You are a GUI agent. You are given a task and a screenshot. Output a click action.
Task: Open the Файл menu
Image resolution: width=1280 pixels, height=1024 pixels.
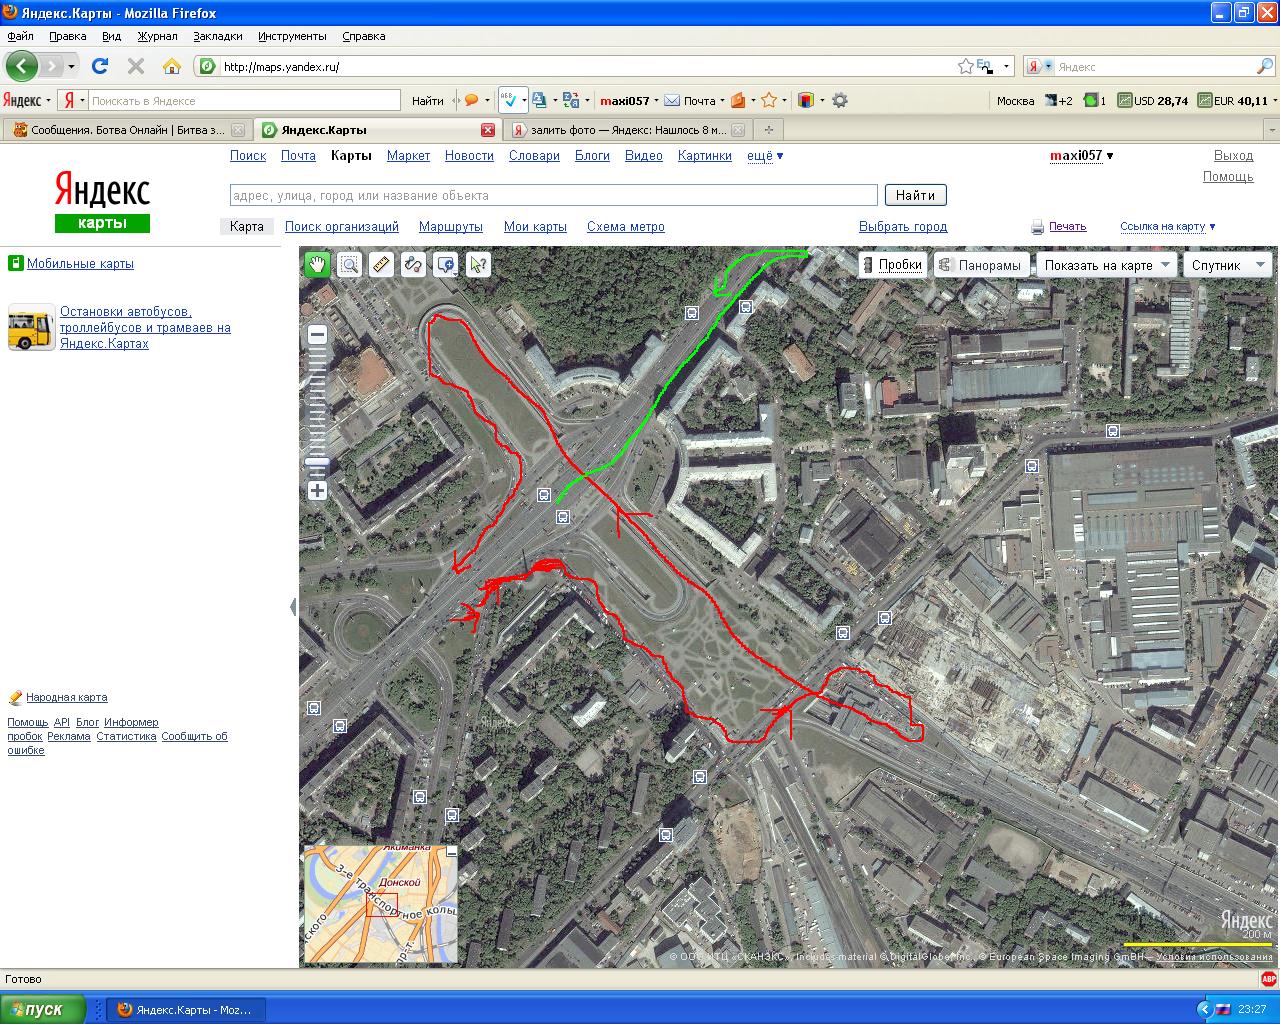pos(20,36)
